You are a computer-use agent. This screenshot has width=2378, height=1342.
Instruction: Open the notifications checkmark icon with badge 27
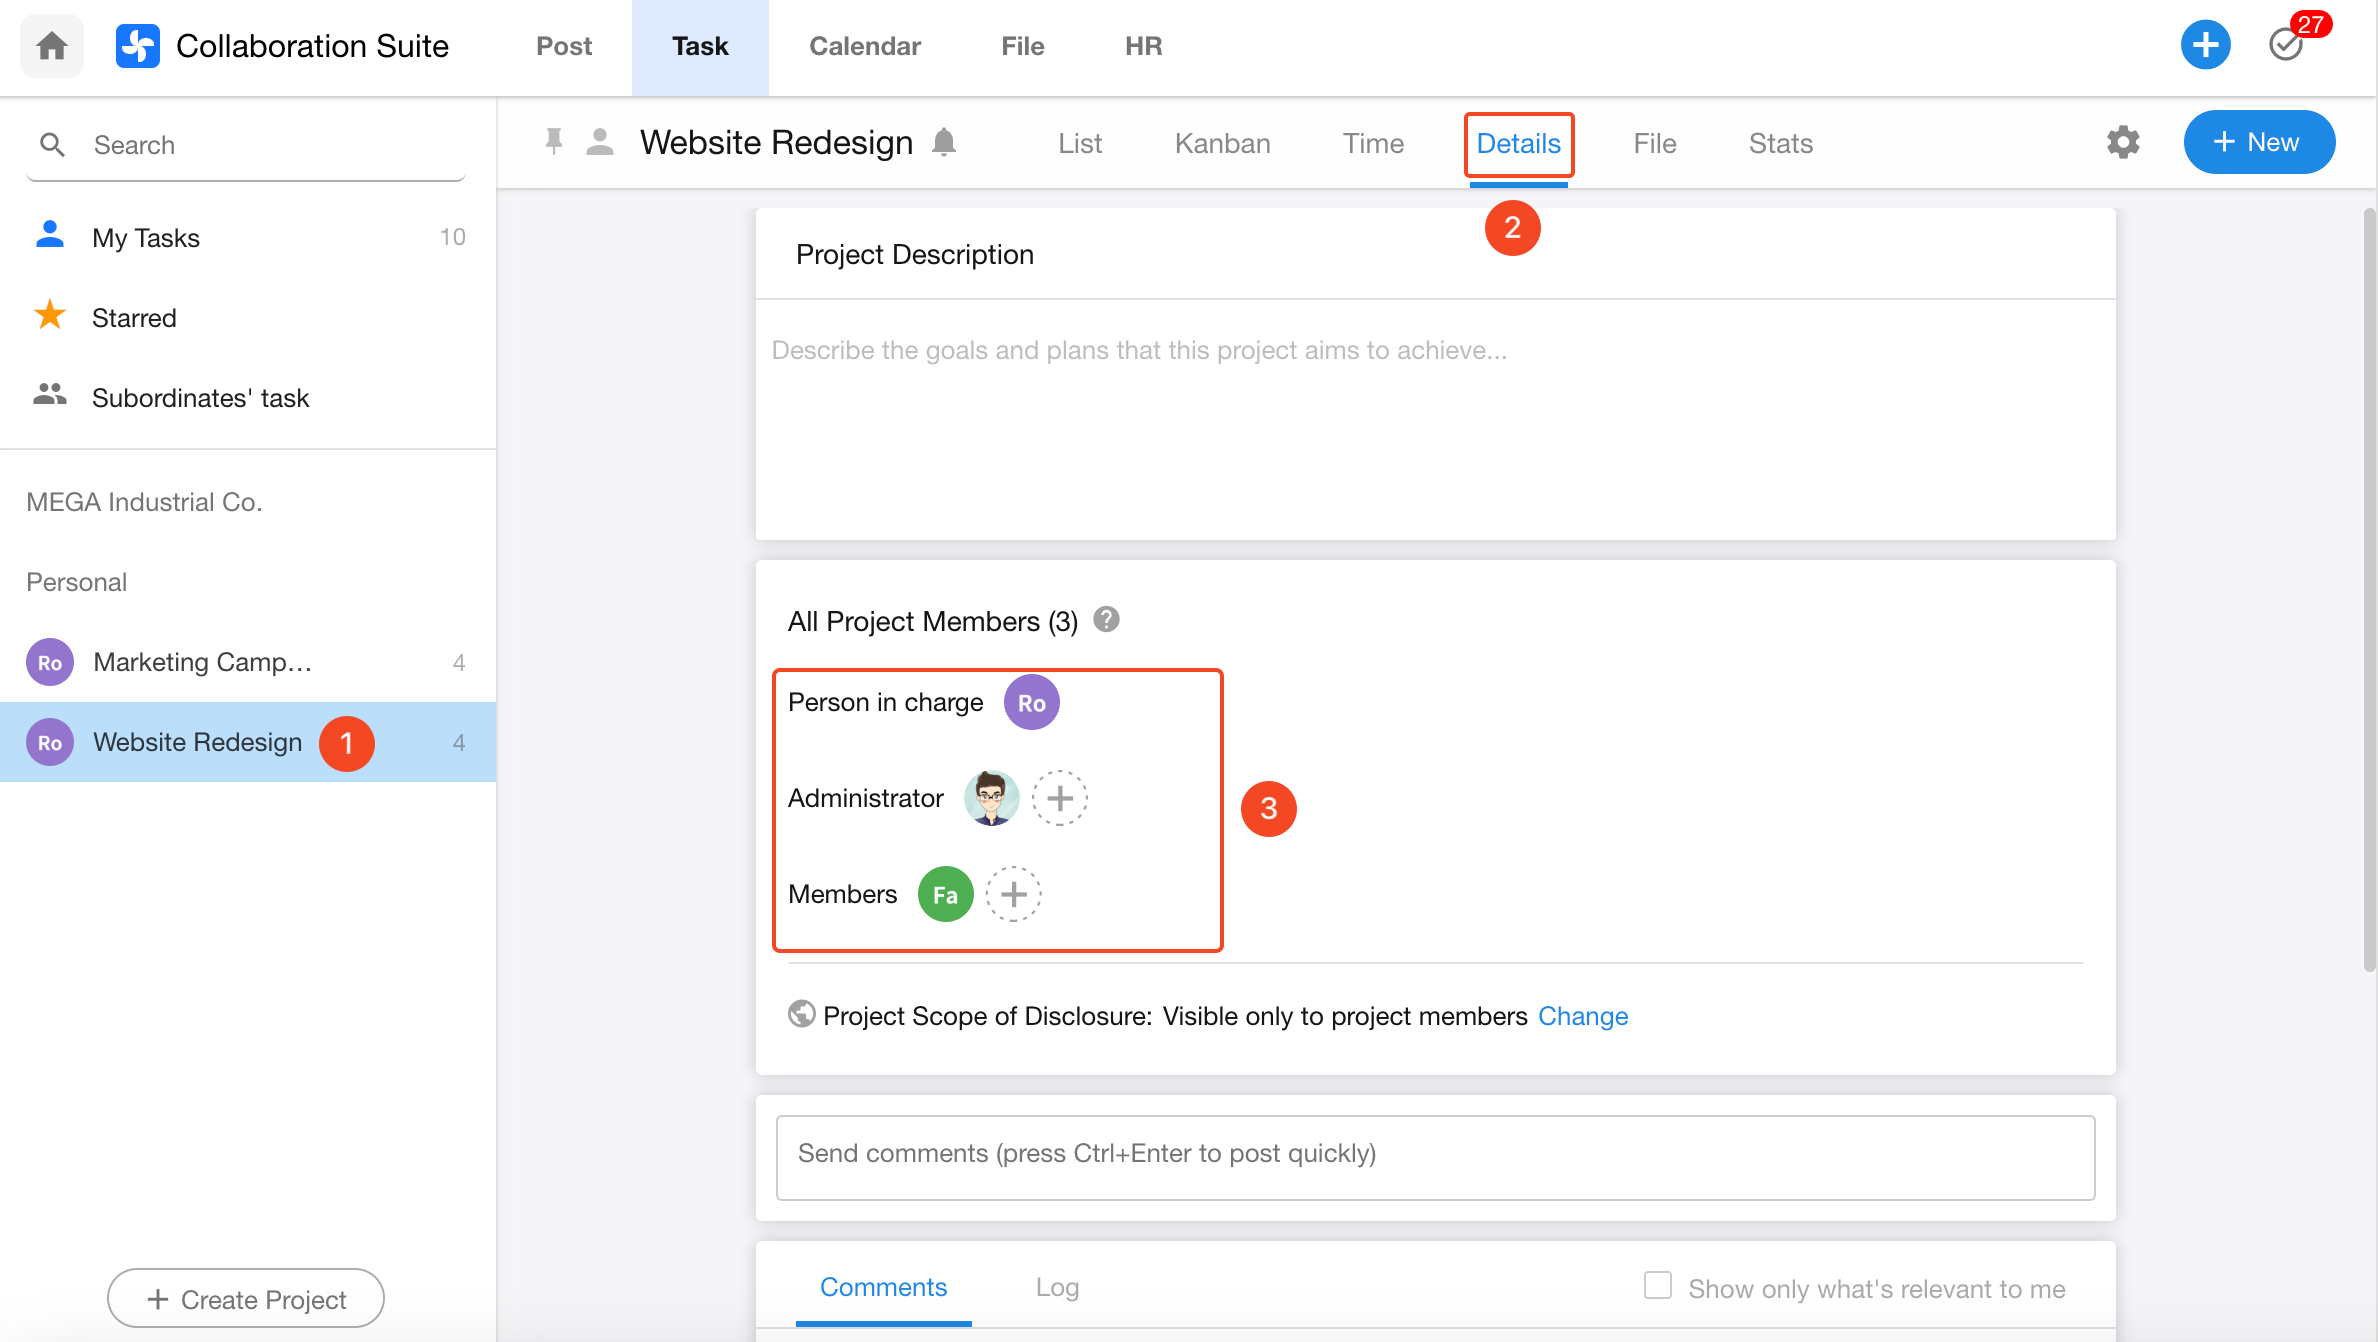[x=2286, y=45]
